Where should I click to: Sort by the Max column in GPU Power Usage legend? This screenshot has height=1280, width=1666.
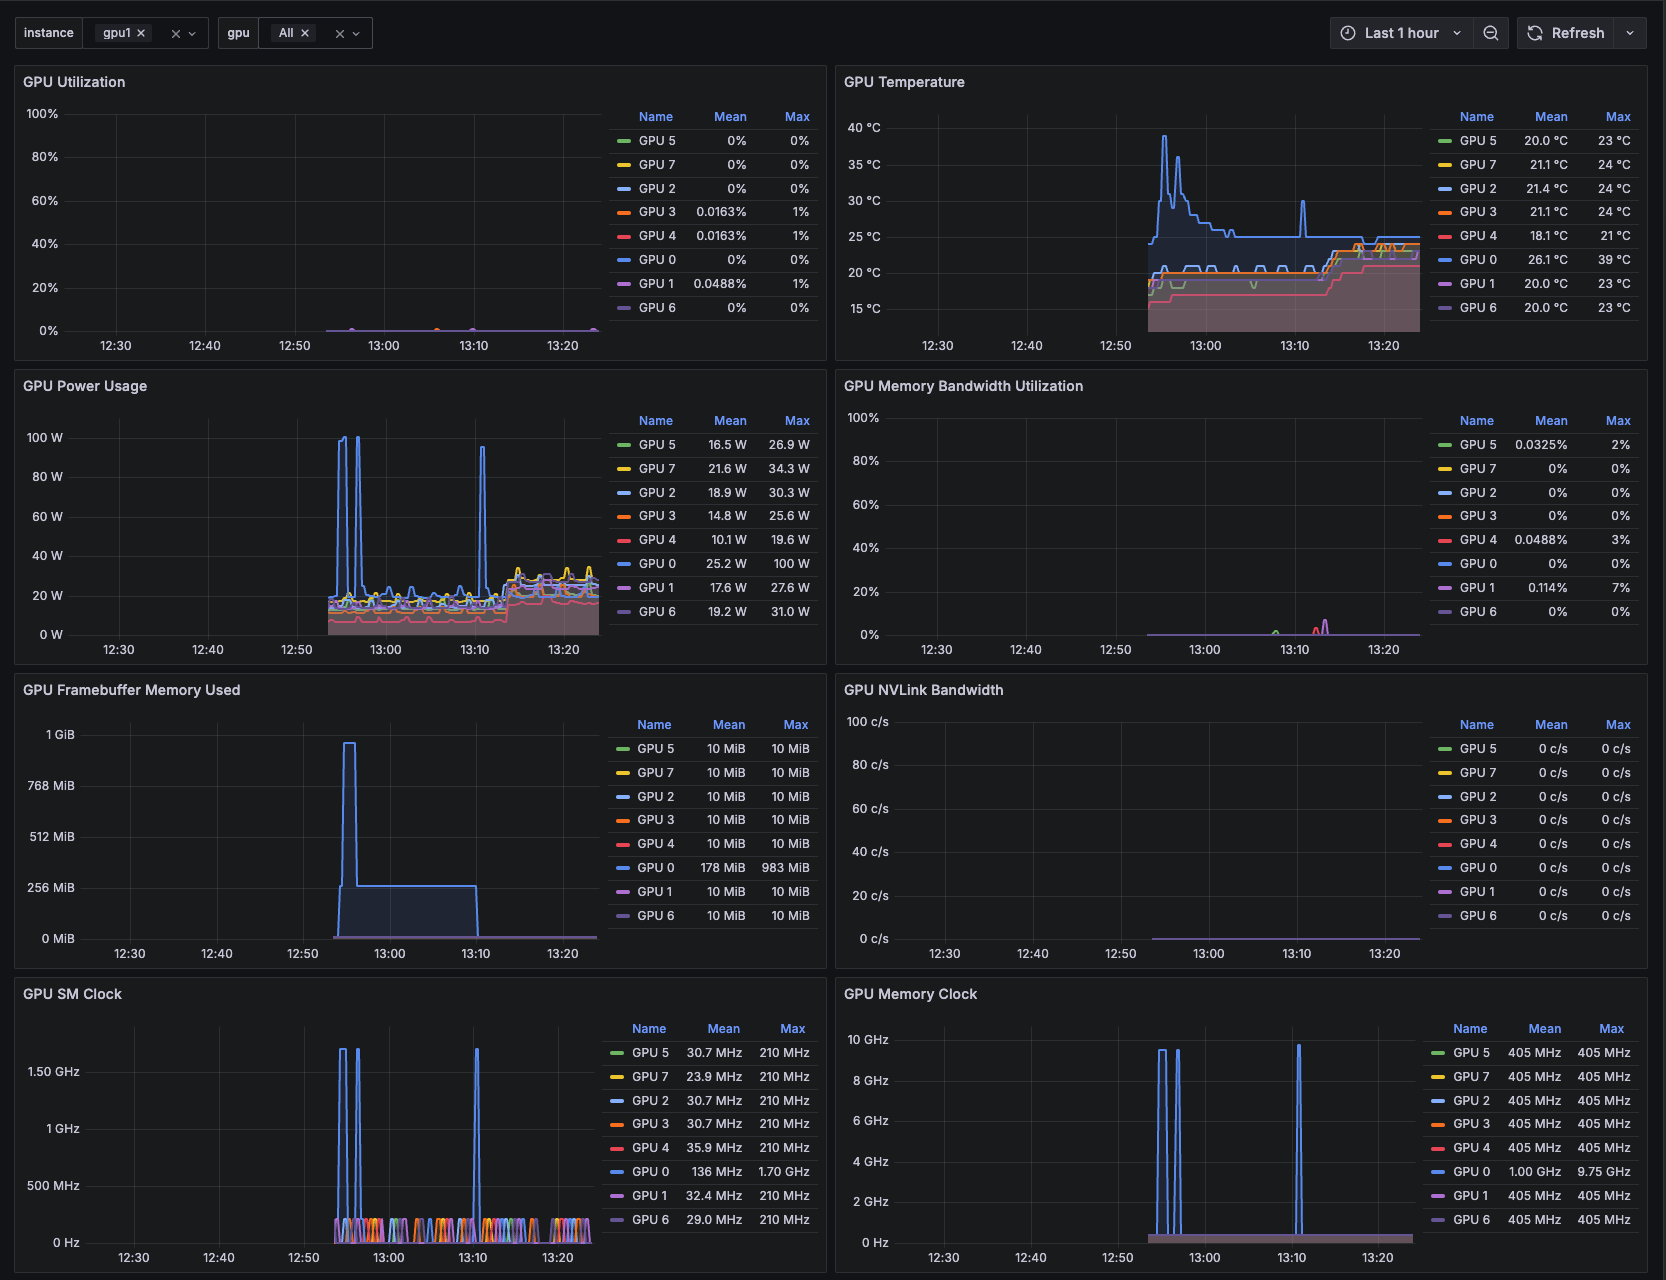[x=797, y=420]
